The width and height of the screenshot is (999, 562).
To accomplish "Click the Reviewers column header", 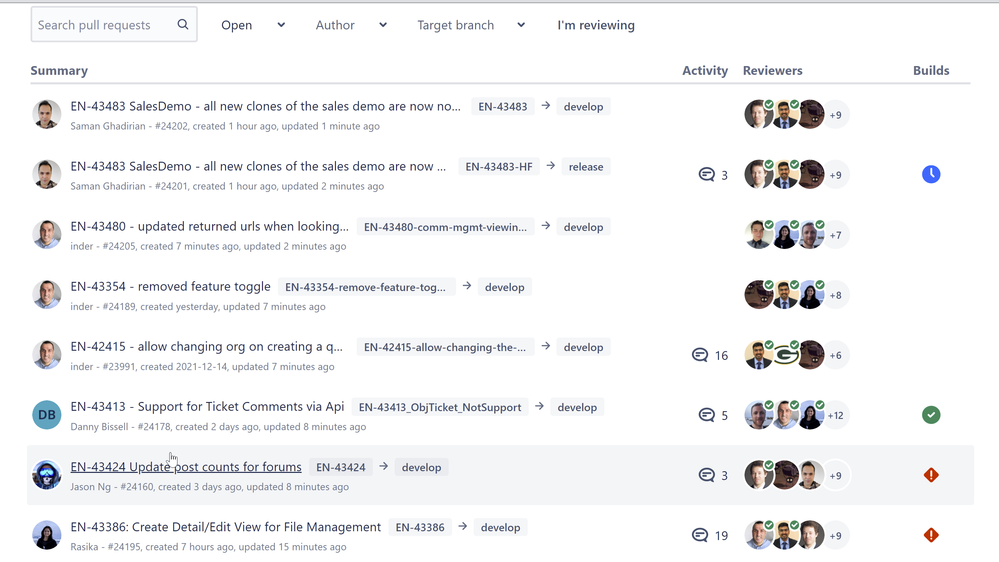I will 773,71.
